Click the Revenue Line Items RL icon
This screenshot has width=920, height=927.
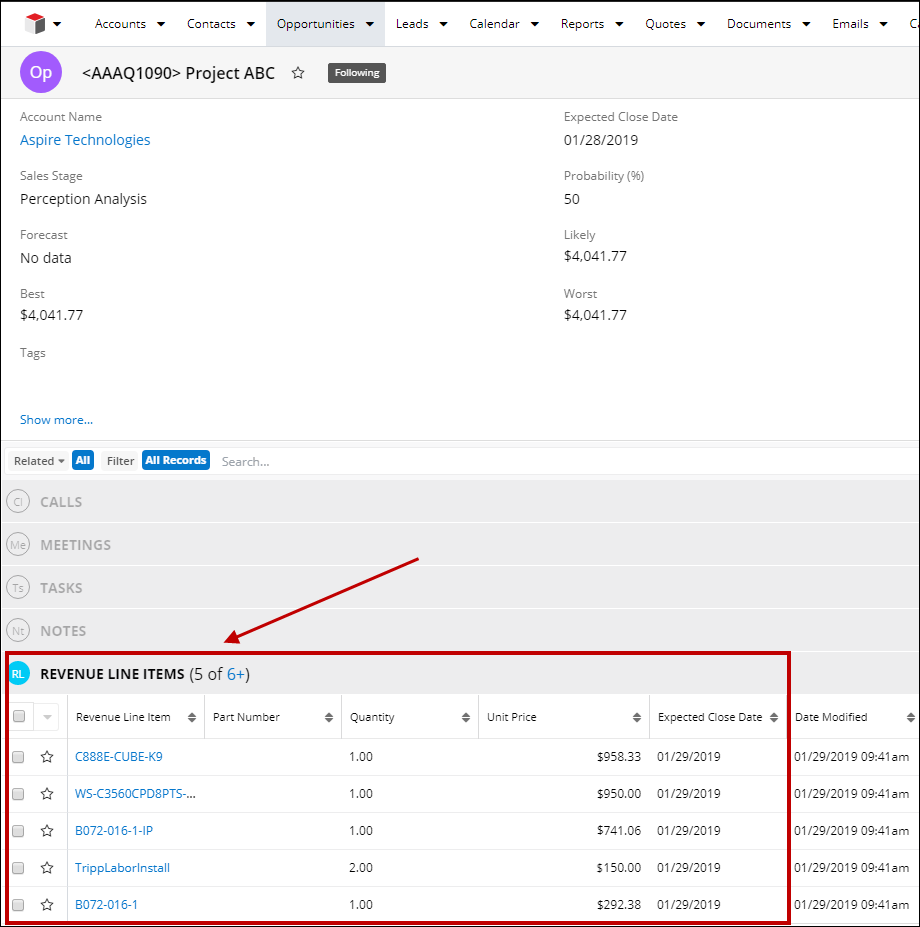coord(18,675)
